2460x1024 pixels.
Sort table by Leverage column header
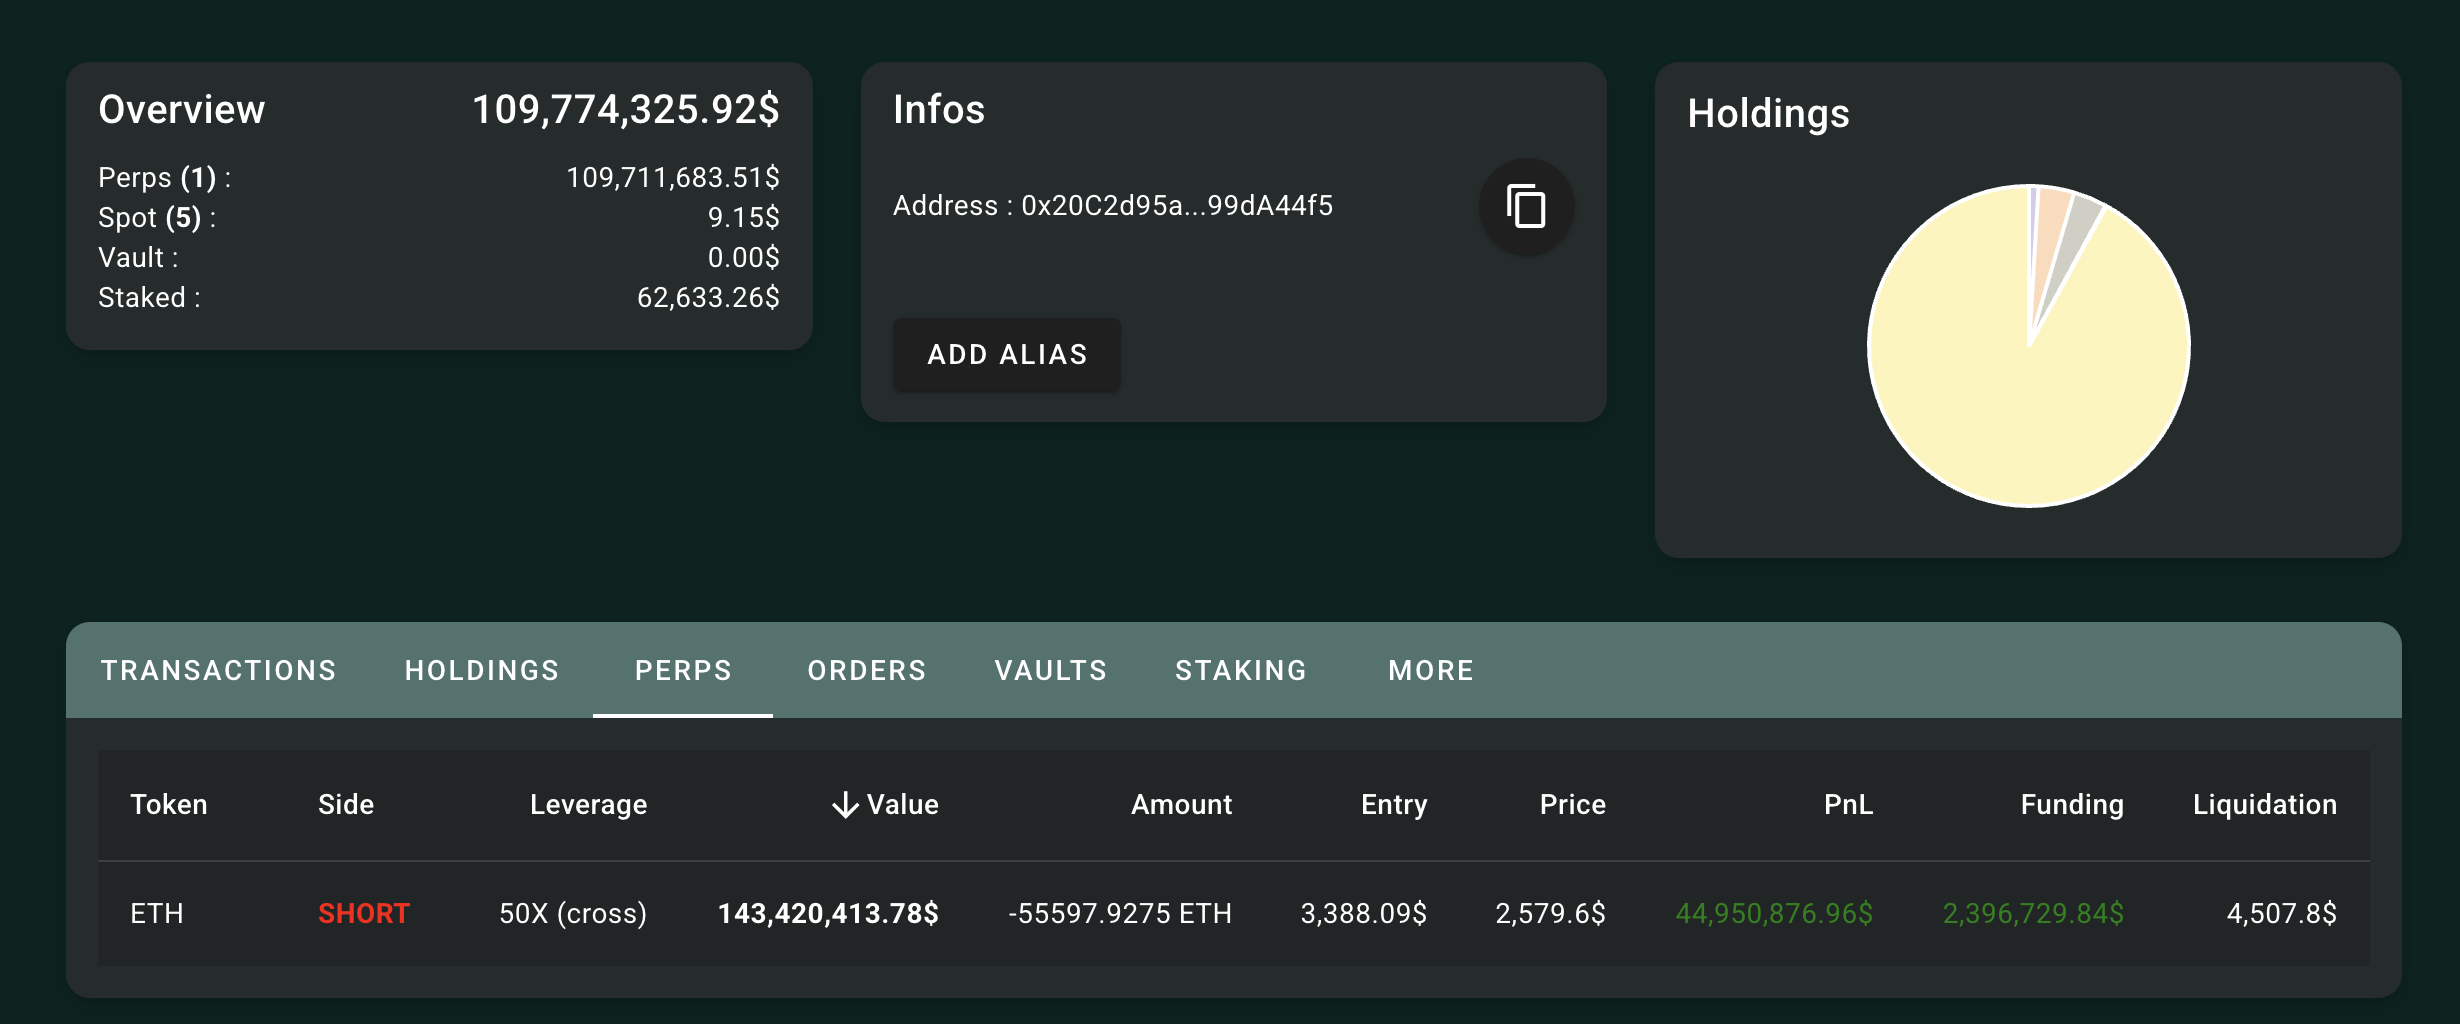tap(588, 805)
